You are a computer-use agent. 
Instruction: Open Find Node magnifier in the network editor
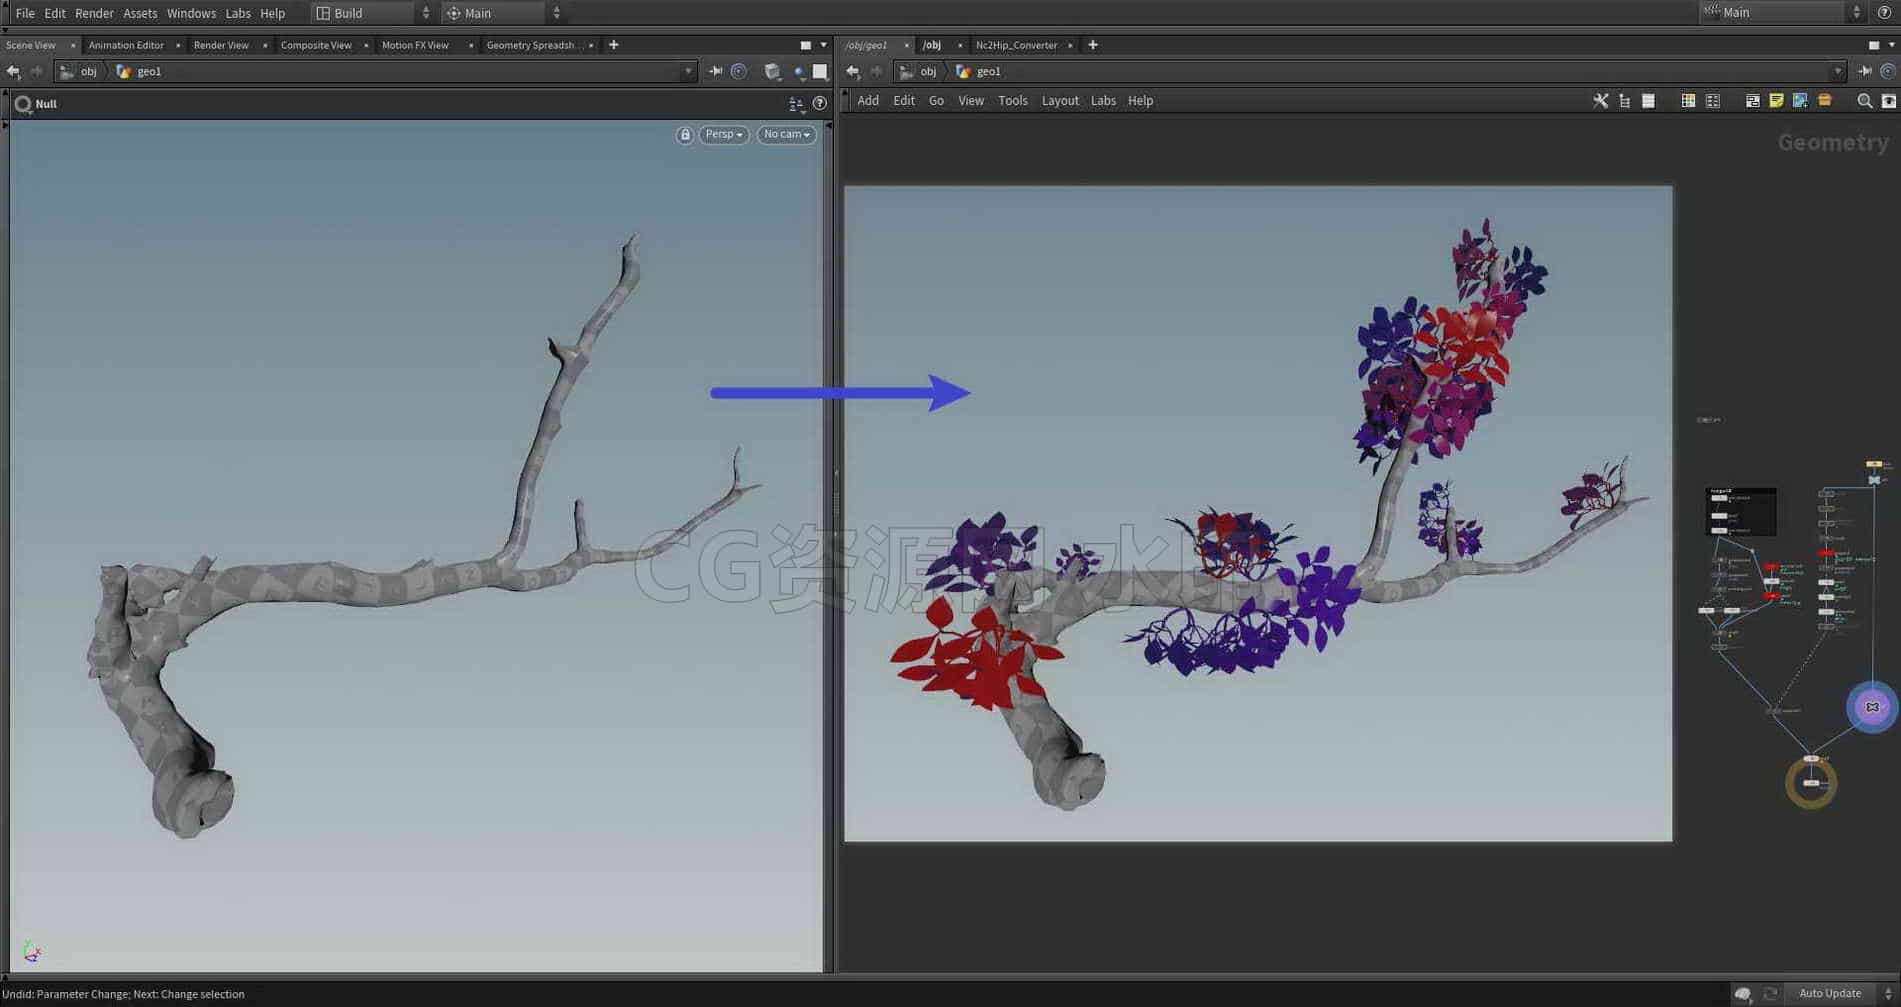pyautogui.click(x=1864, y=101)
